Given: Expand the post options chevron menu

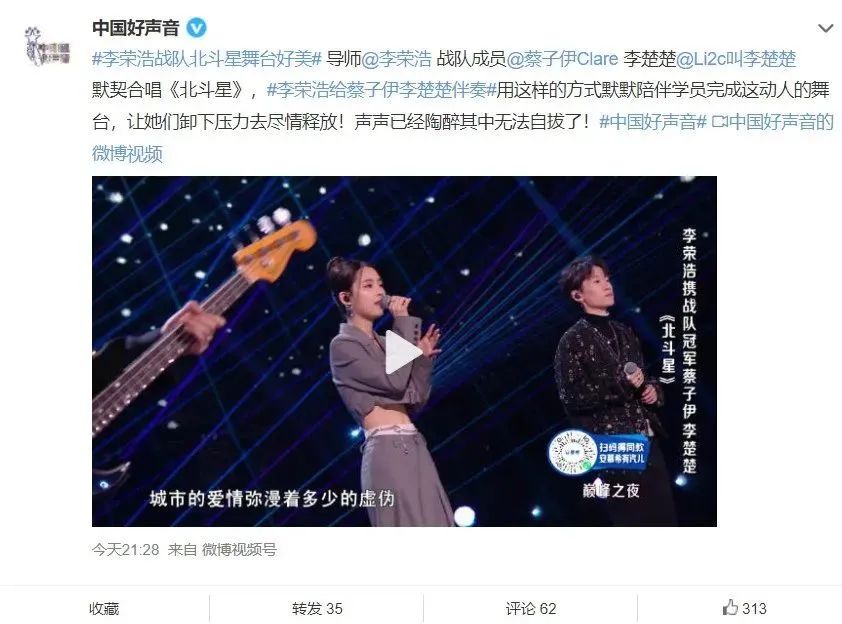Looking at the screenshot, I should pyautogui.click(x=825, y=28).
